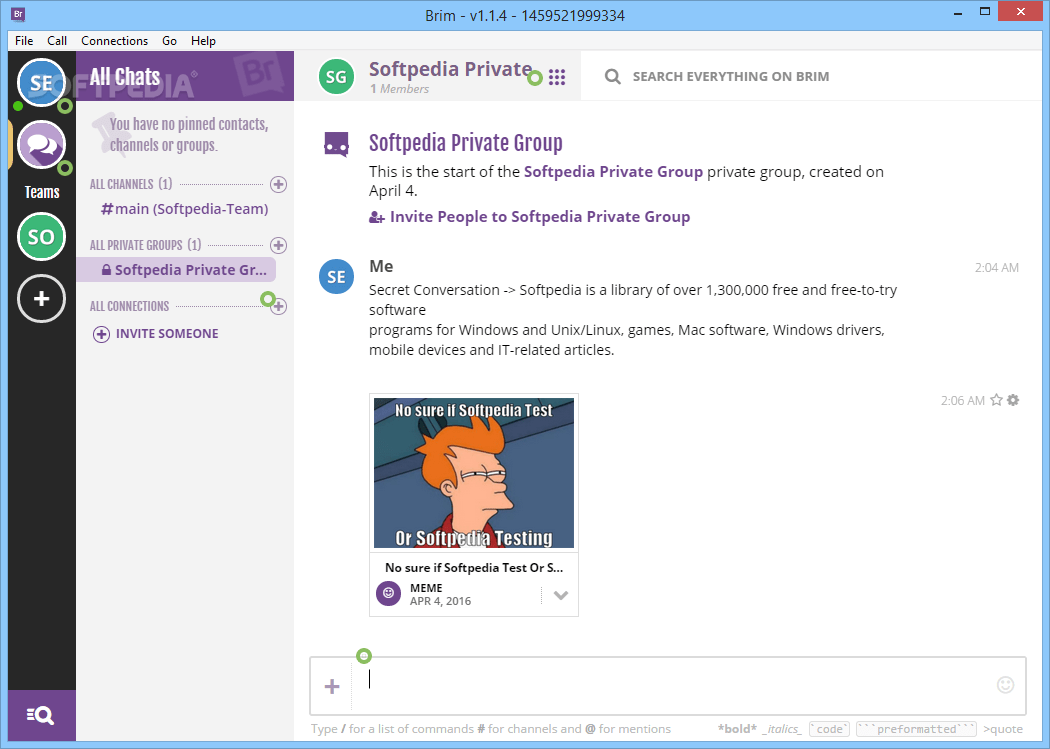Viewport: 1050px width, 749px height.
Task: Star the 2:06 AM message
Action: click(996, 400)
